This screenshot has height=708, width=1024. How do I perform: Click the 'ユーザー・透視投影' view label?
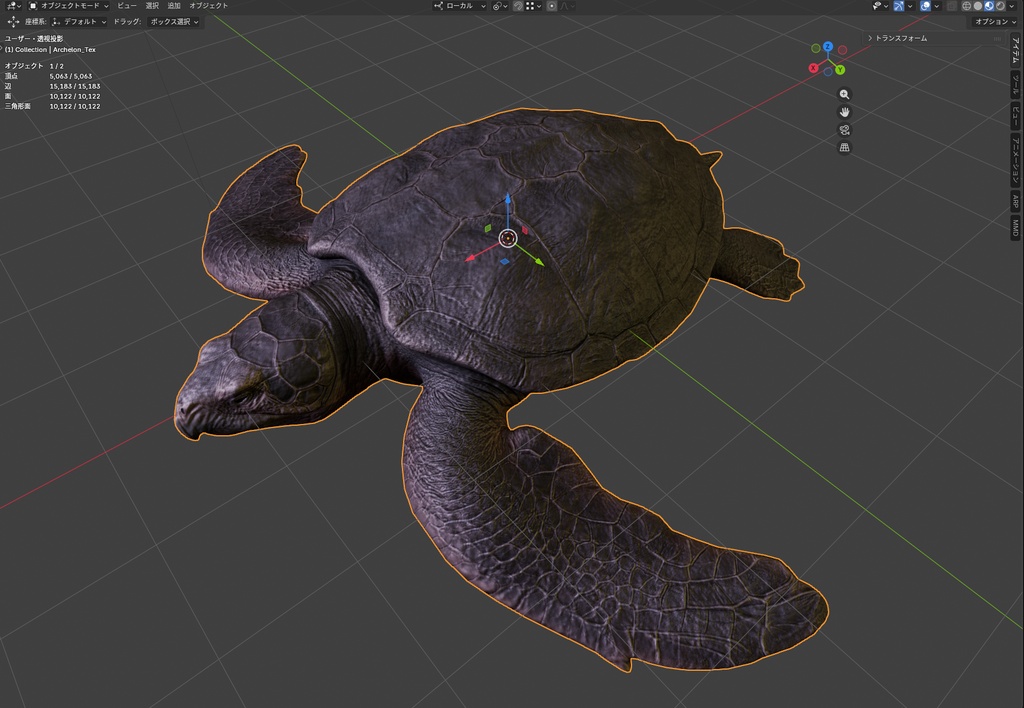[33, 39]
